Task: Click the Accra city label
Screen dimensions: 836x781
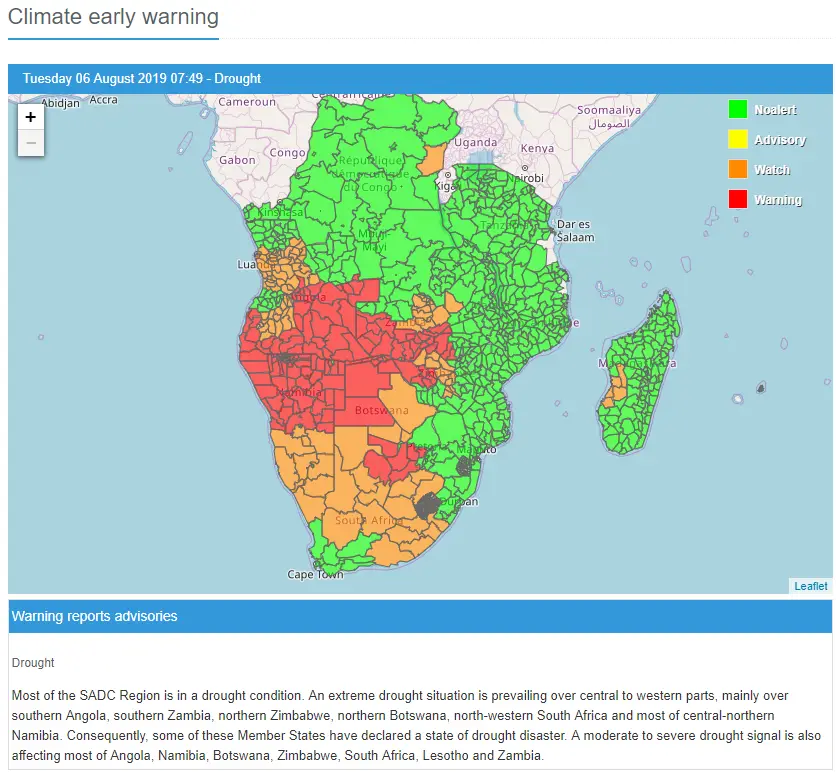Action: coord(103,100)
